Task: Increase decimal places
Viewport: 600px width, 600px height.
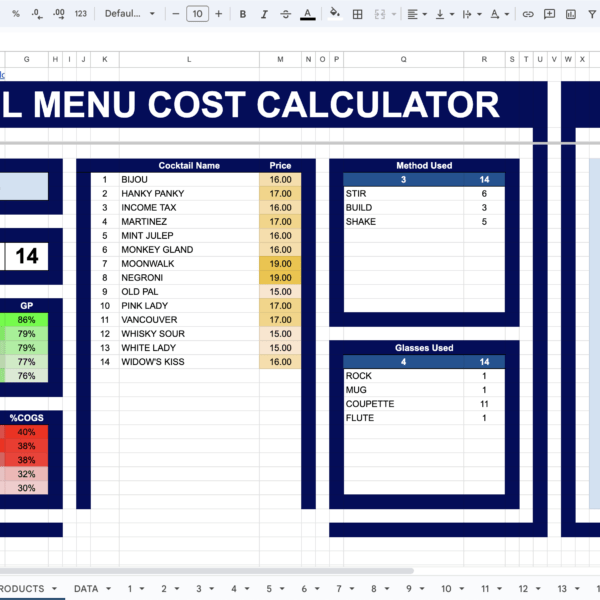Action: (x=59, y=14)
